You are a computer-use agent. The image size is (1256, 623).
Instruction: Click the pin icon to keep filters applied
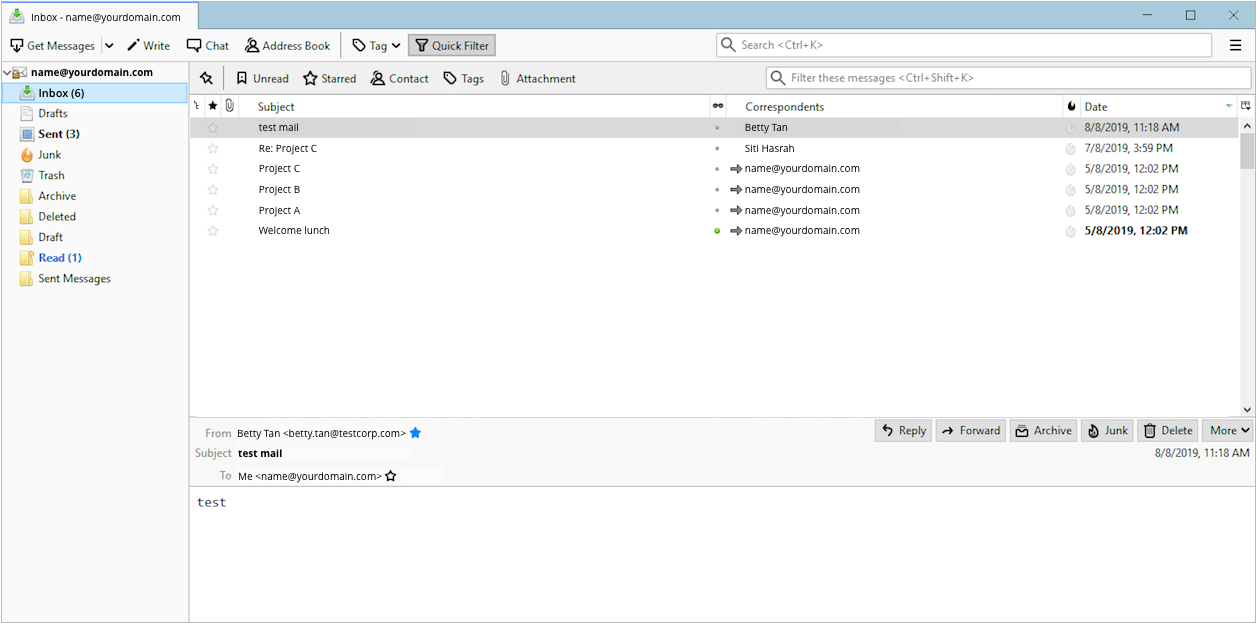(x=206, y=79)
